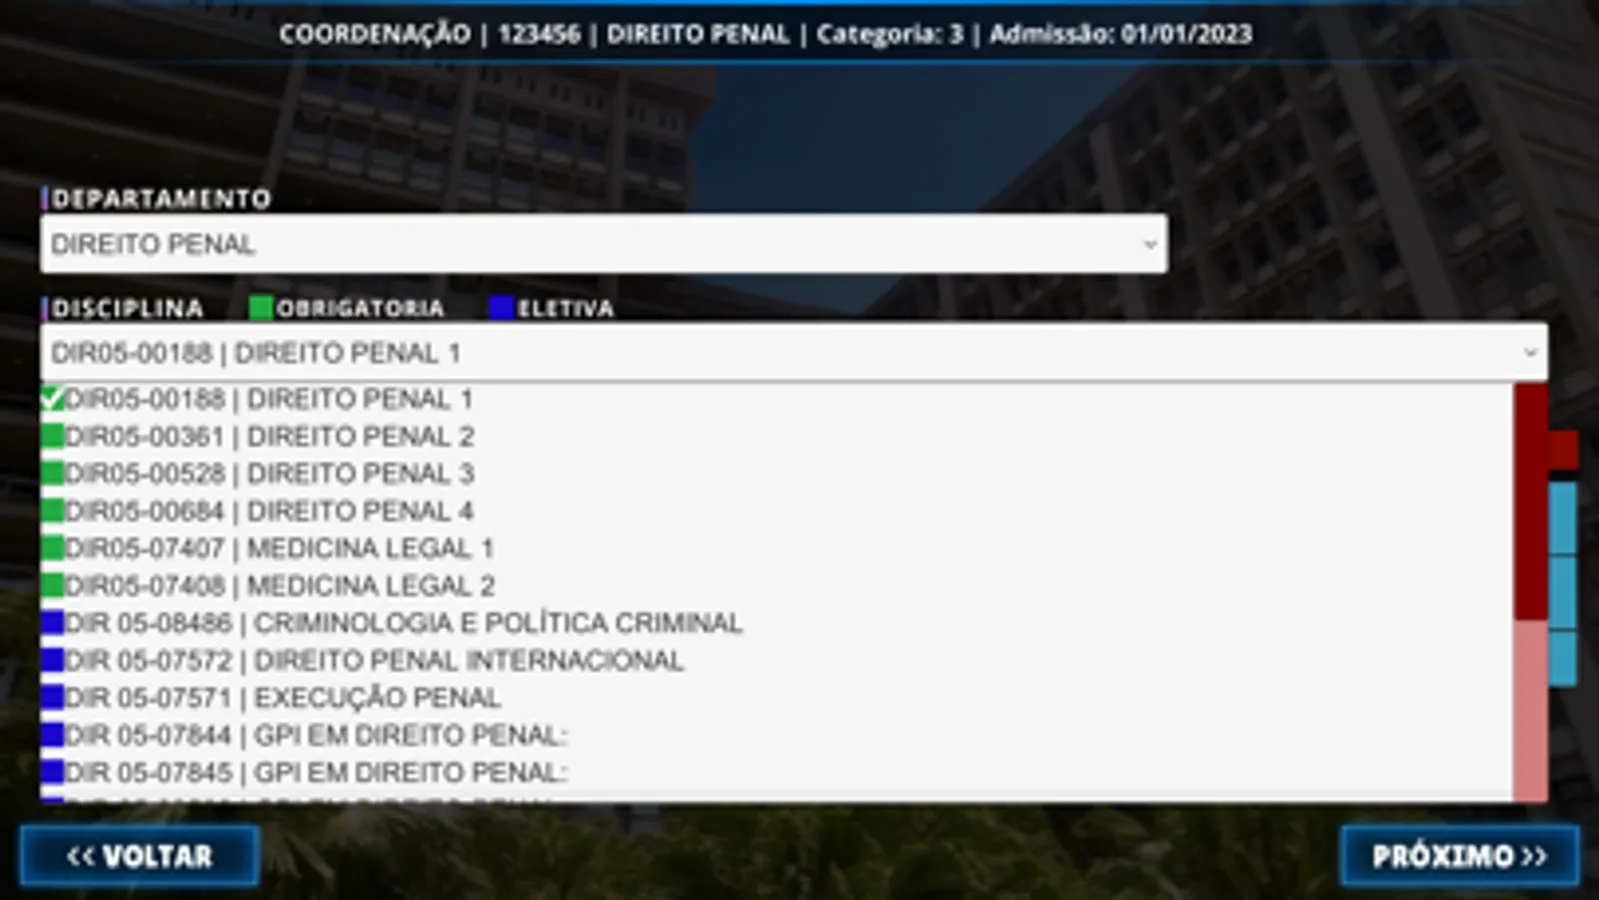1599x900 pixels.
Task: Click the VOLTAR back button
Action: coord(140,856)
